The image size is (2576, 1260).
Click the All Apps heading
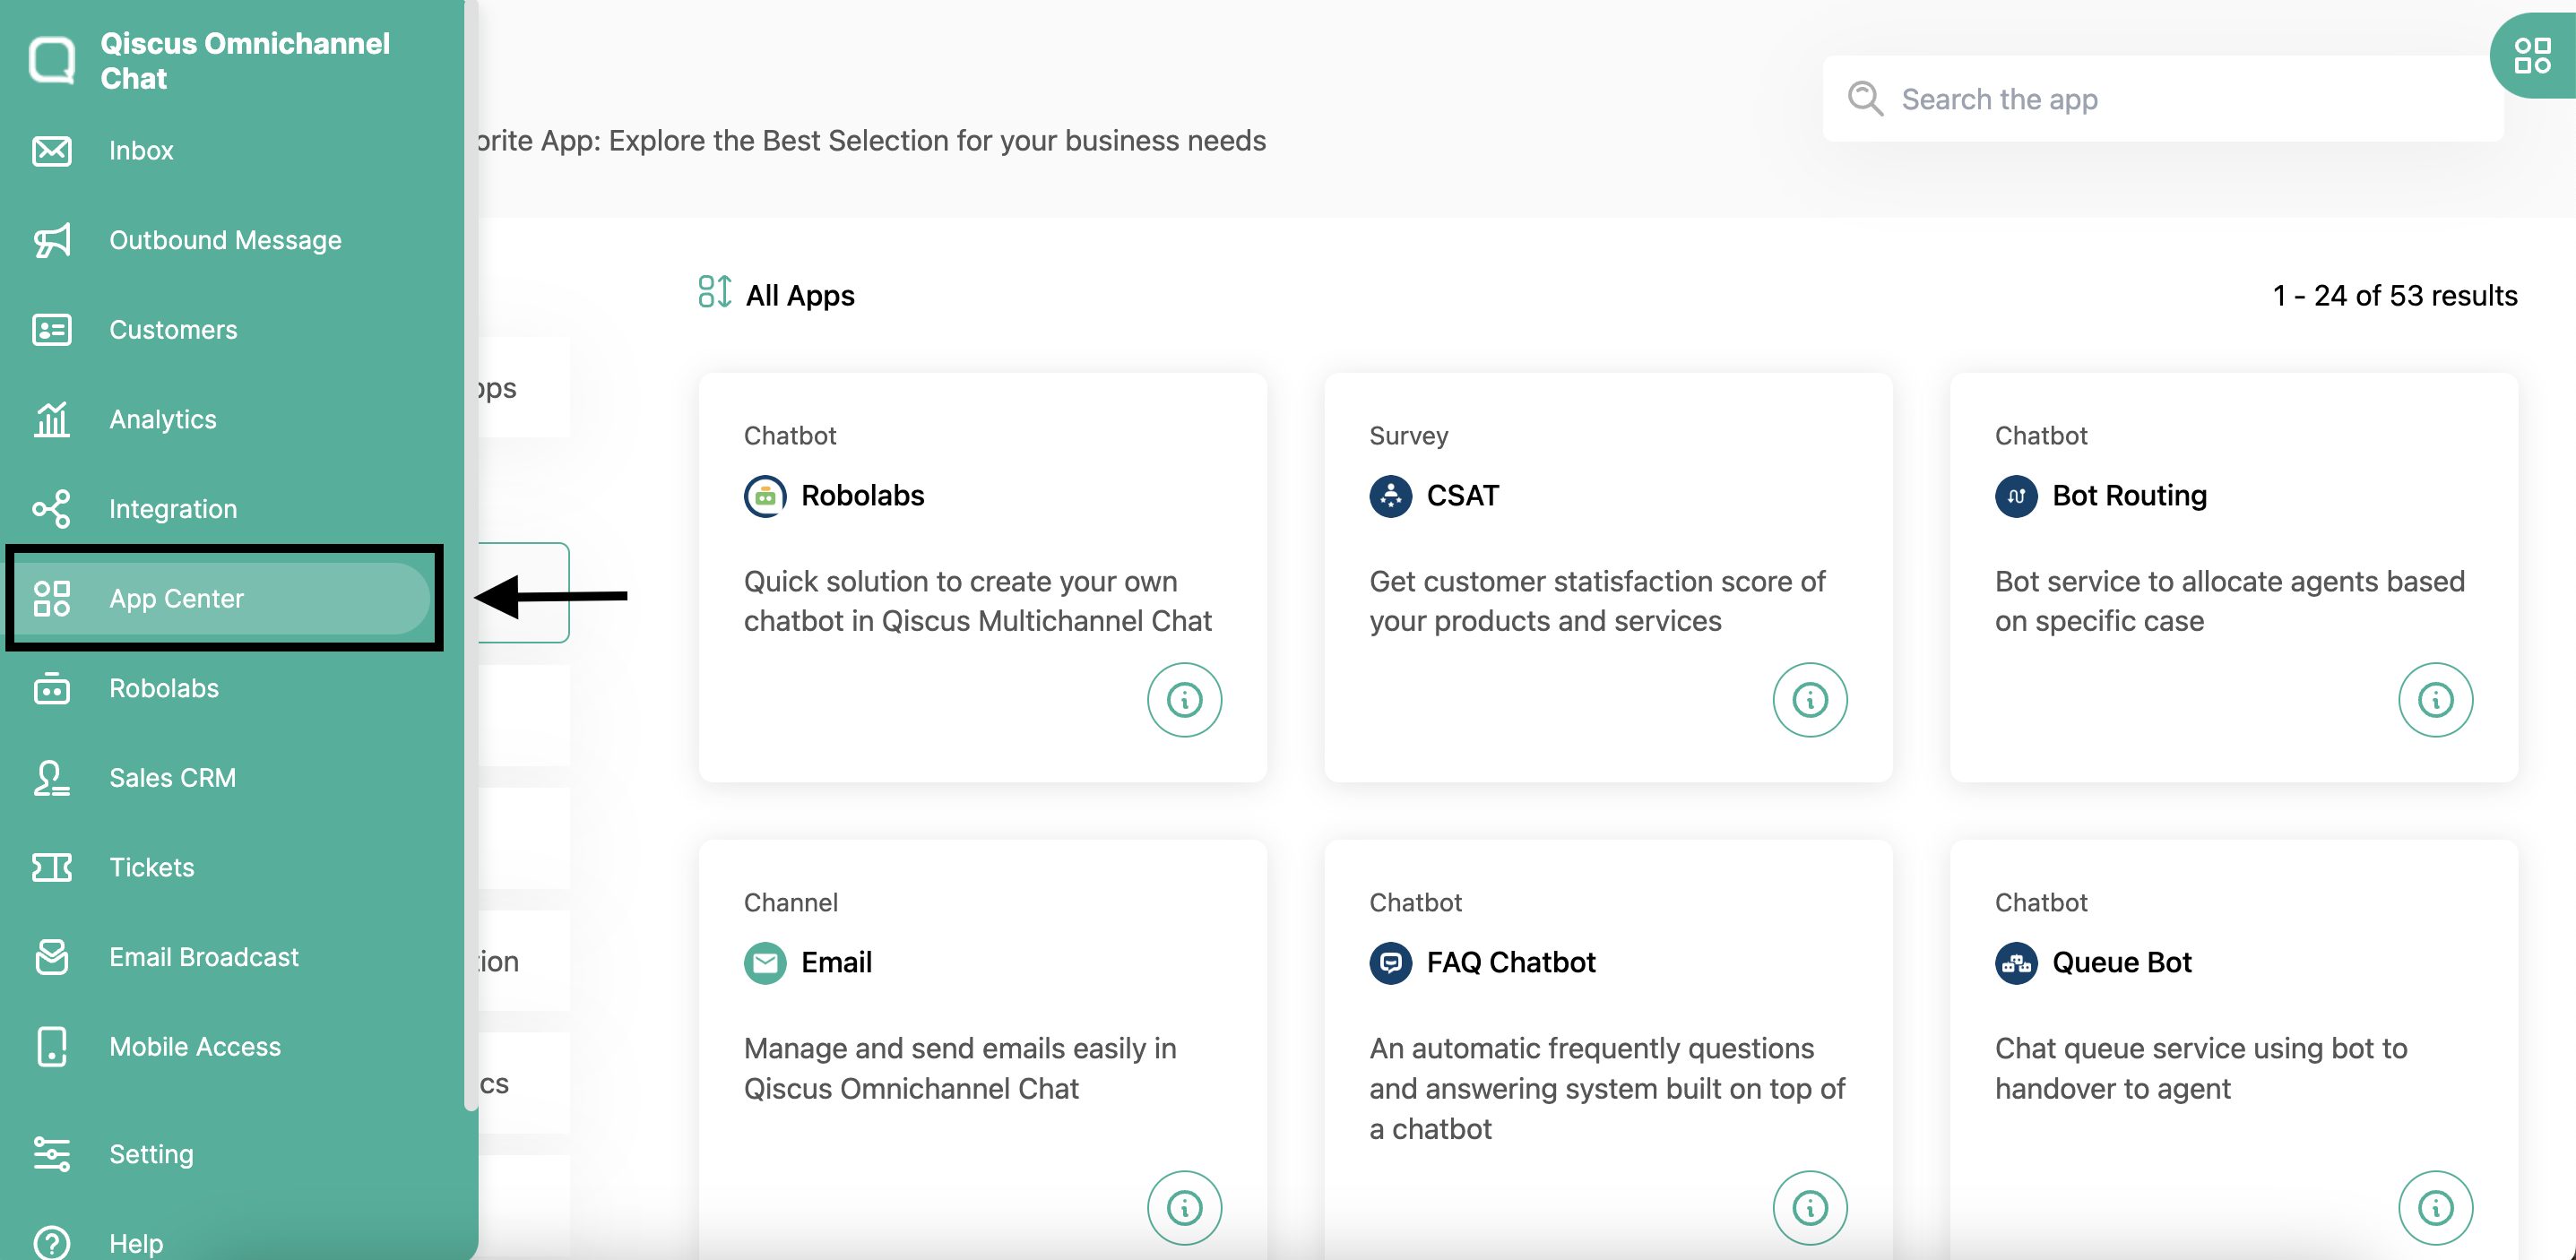800,296
